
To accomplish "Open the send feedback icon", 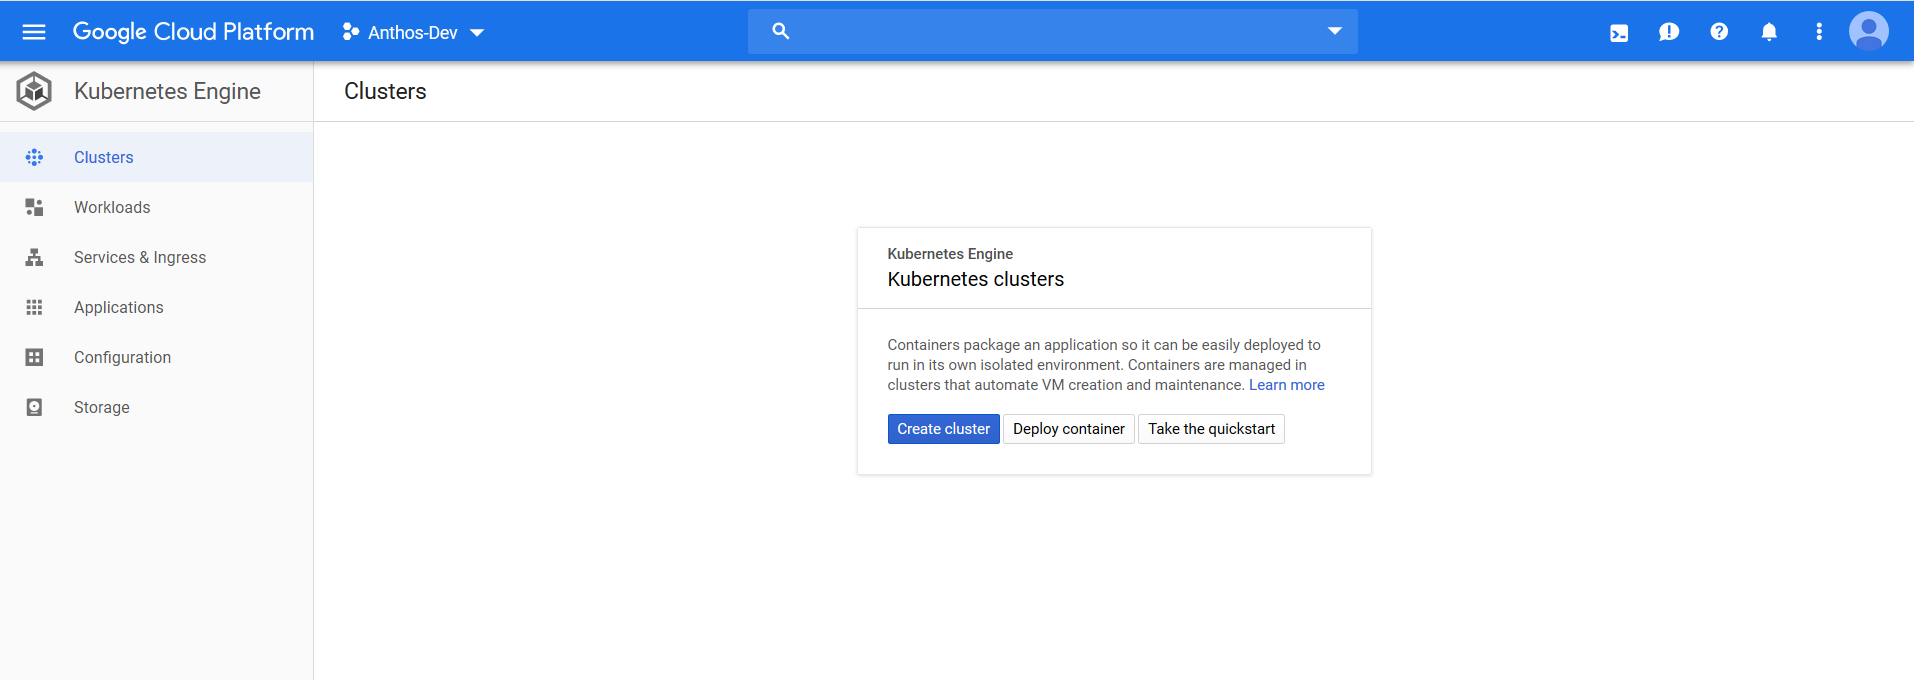I will (1669, 32).
